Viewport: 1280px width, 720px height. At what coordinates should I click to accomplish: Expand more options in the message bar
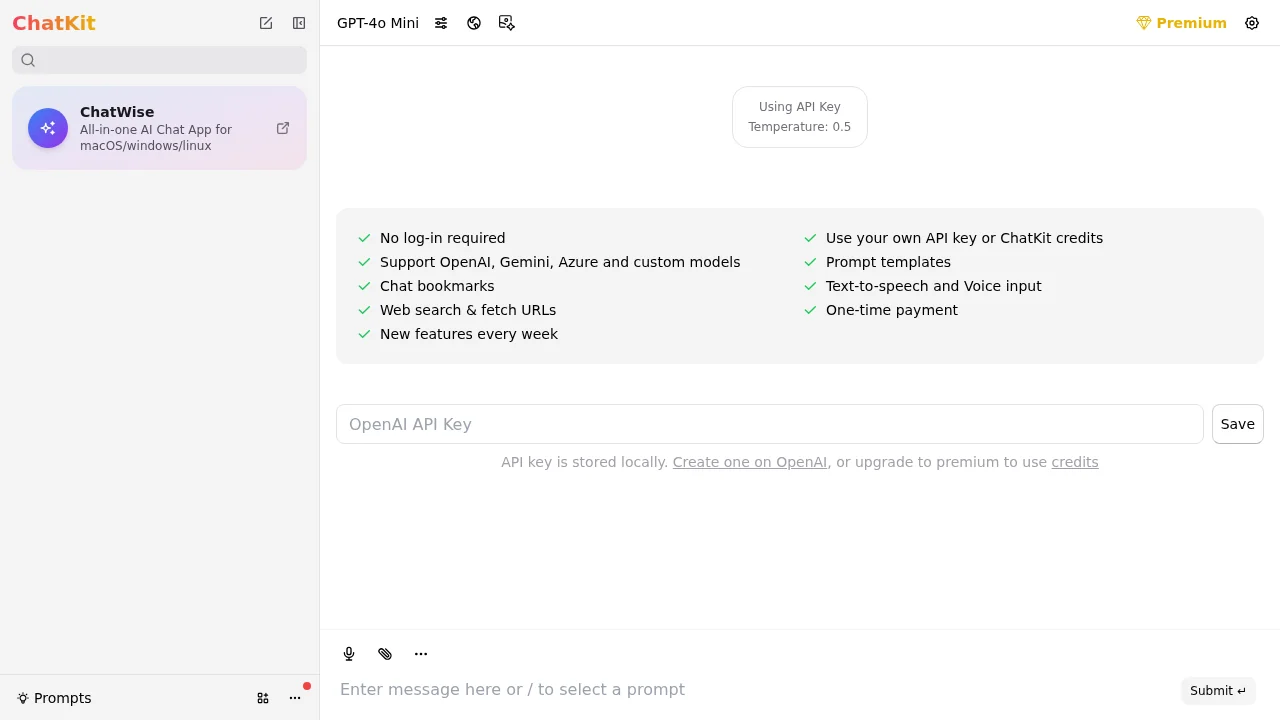click(x=420, y=653)
